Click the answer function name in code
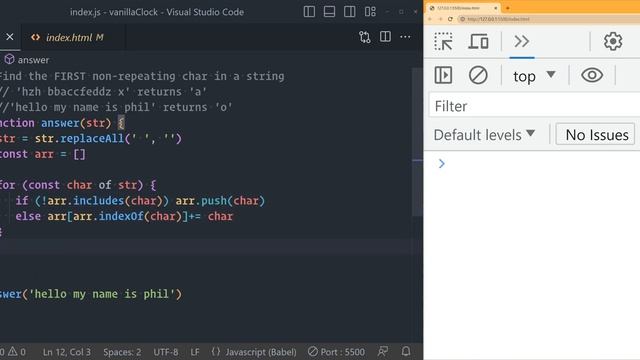Screen dimensions: 640x360 [60, 123]
